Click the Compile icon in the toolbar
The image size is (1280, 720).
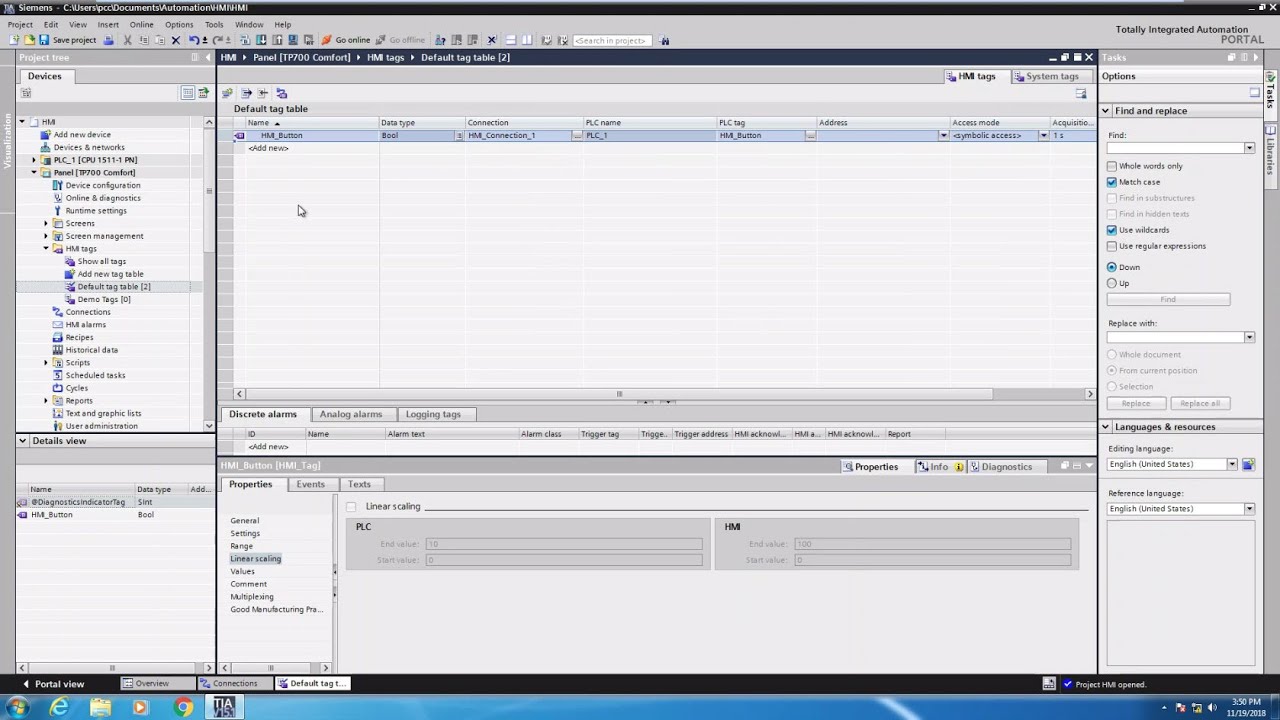point(245,40)
